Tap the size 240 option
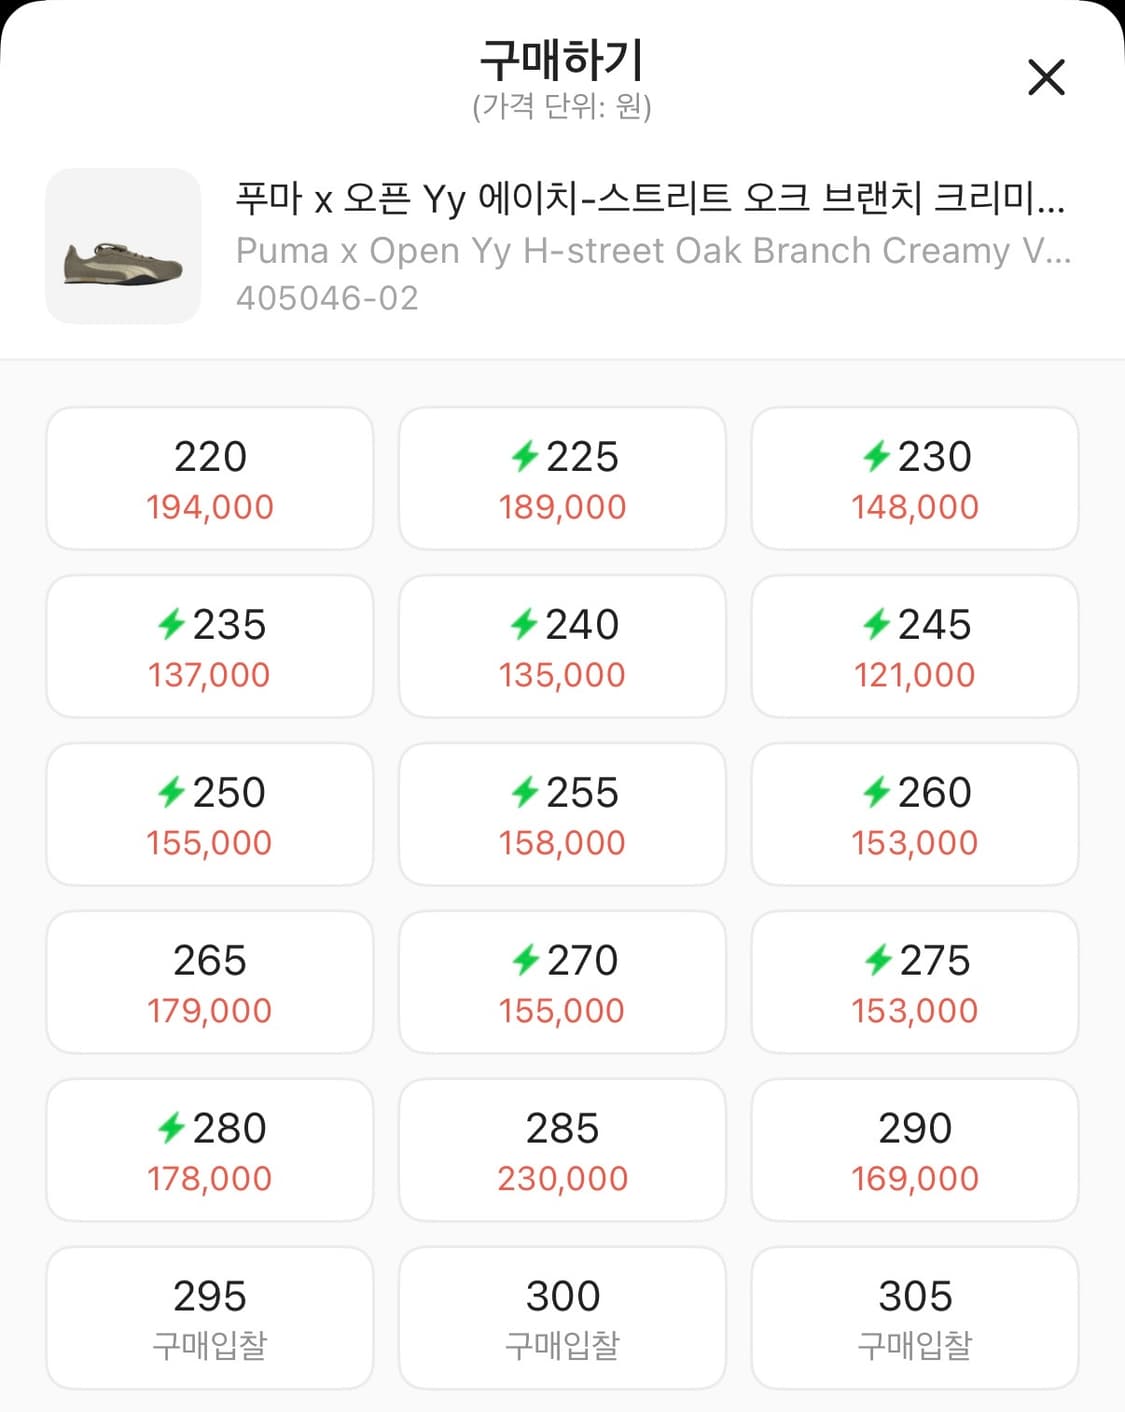 [562, 647]
